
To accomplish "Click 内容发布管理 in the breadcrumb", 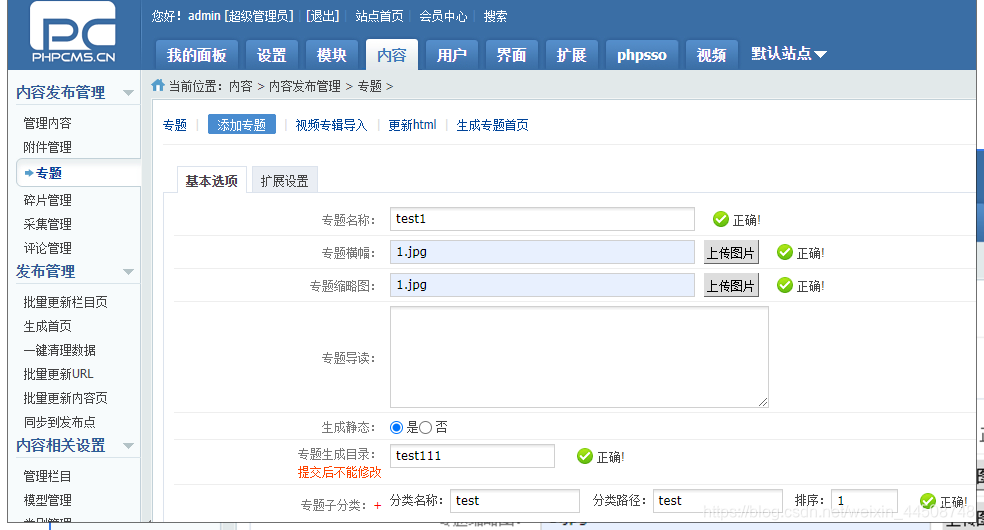I will coord(305,86).
